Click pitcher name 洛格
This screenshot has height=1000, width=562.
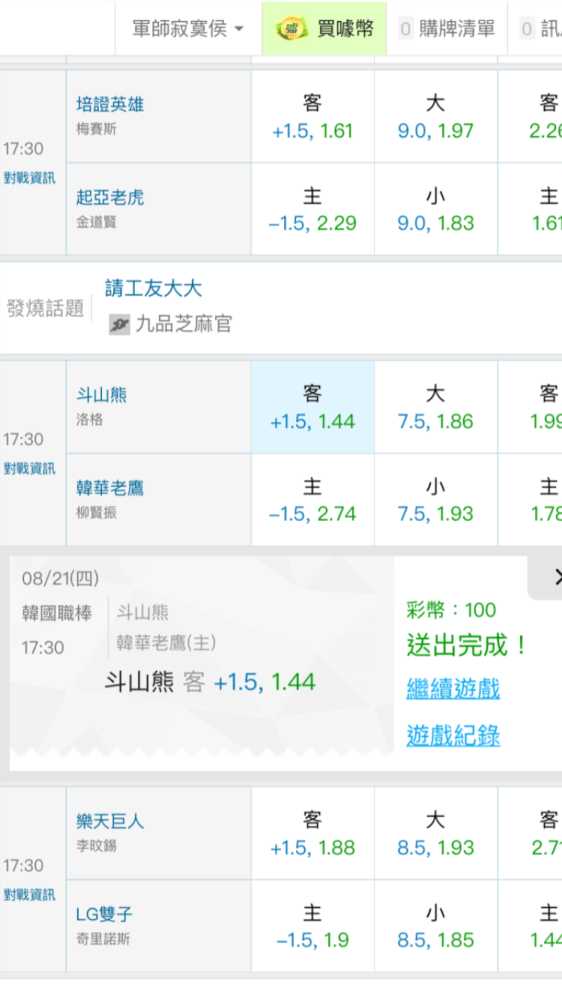(89, 420)
